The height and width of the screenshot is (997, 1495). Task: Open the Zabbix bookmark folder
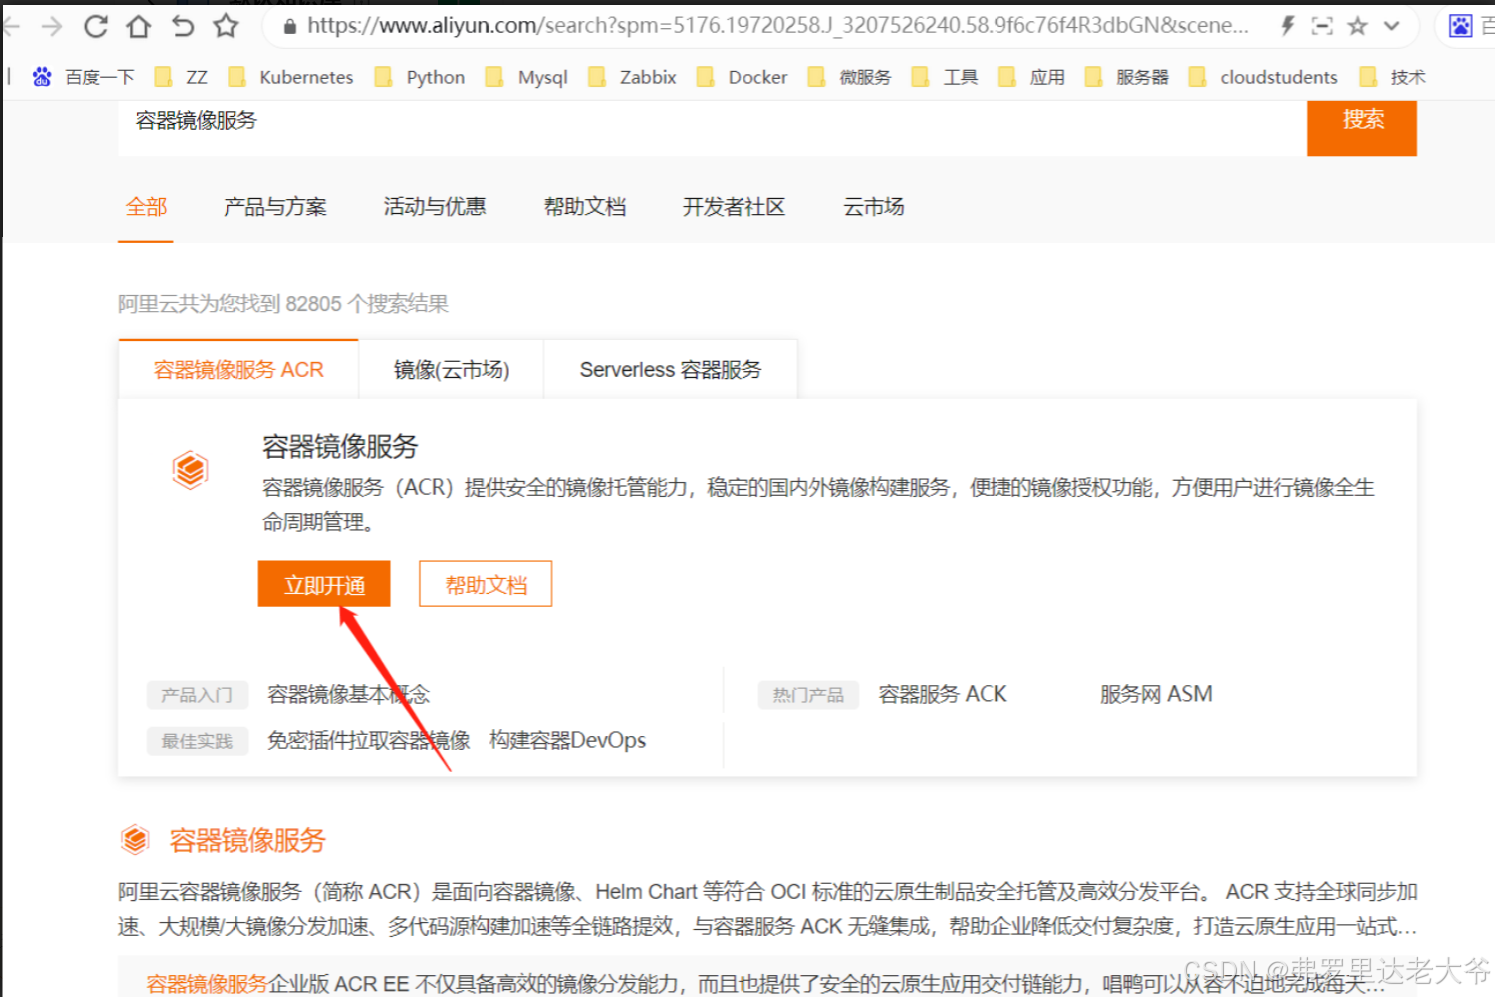[x=632, y=77]
